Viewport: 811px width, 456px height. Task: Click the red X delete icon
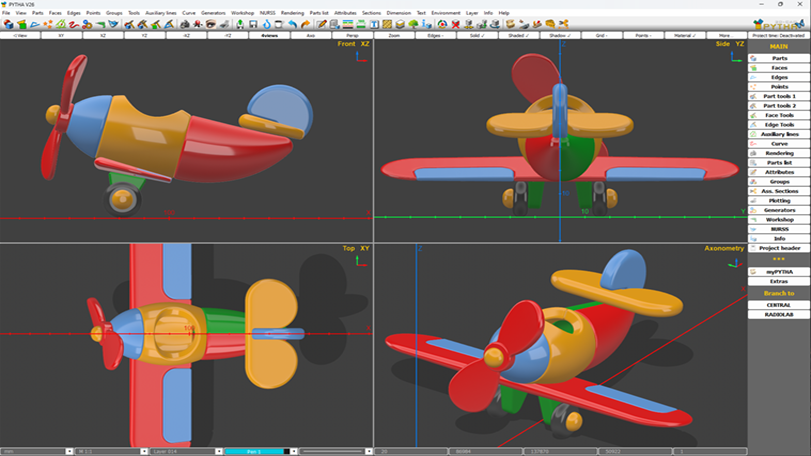click(456, 24)
